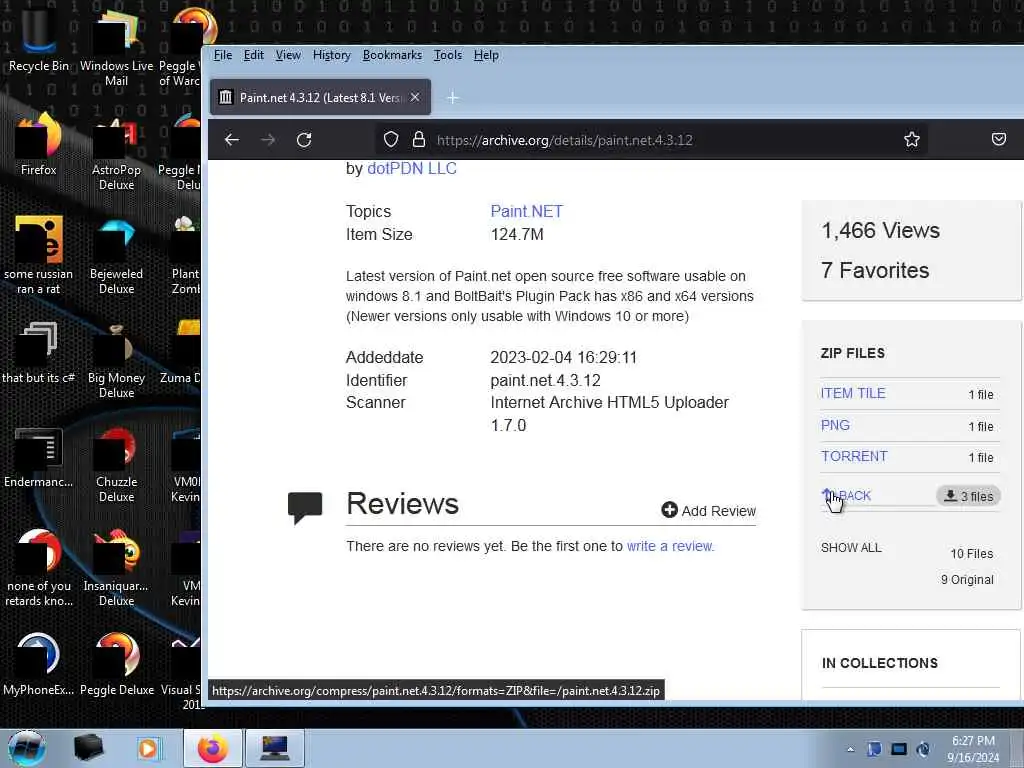Click '1,466 Views' text
Image resolution: width=1024 pixels, height=768 pixels.
[880, 230]
